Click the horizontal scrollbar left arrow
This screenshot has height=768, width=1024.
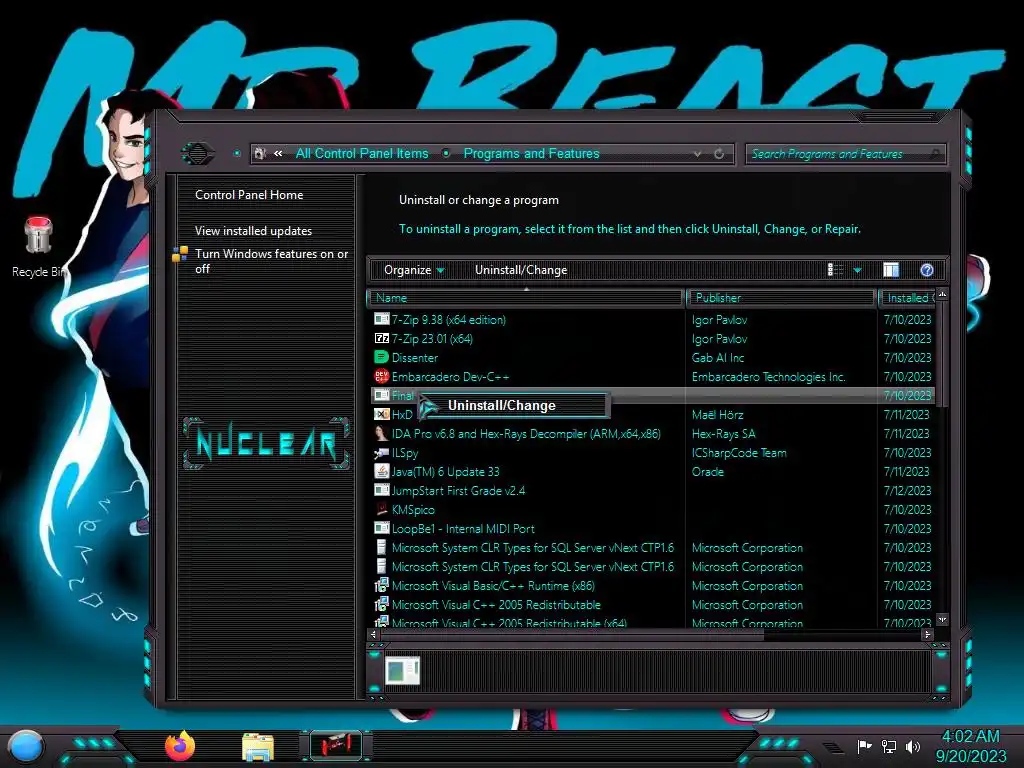point(374,633)
